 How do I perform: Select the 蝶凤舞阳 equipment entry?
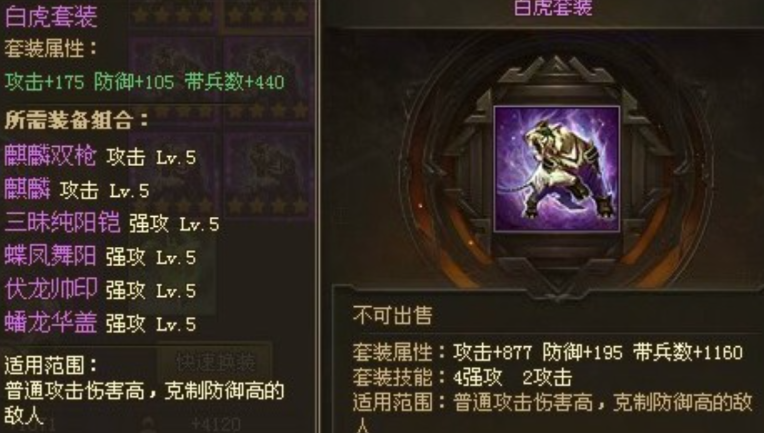pos(50,256)
